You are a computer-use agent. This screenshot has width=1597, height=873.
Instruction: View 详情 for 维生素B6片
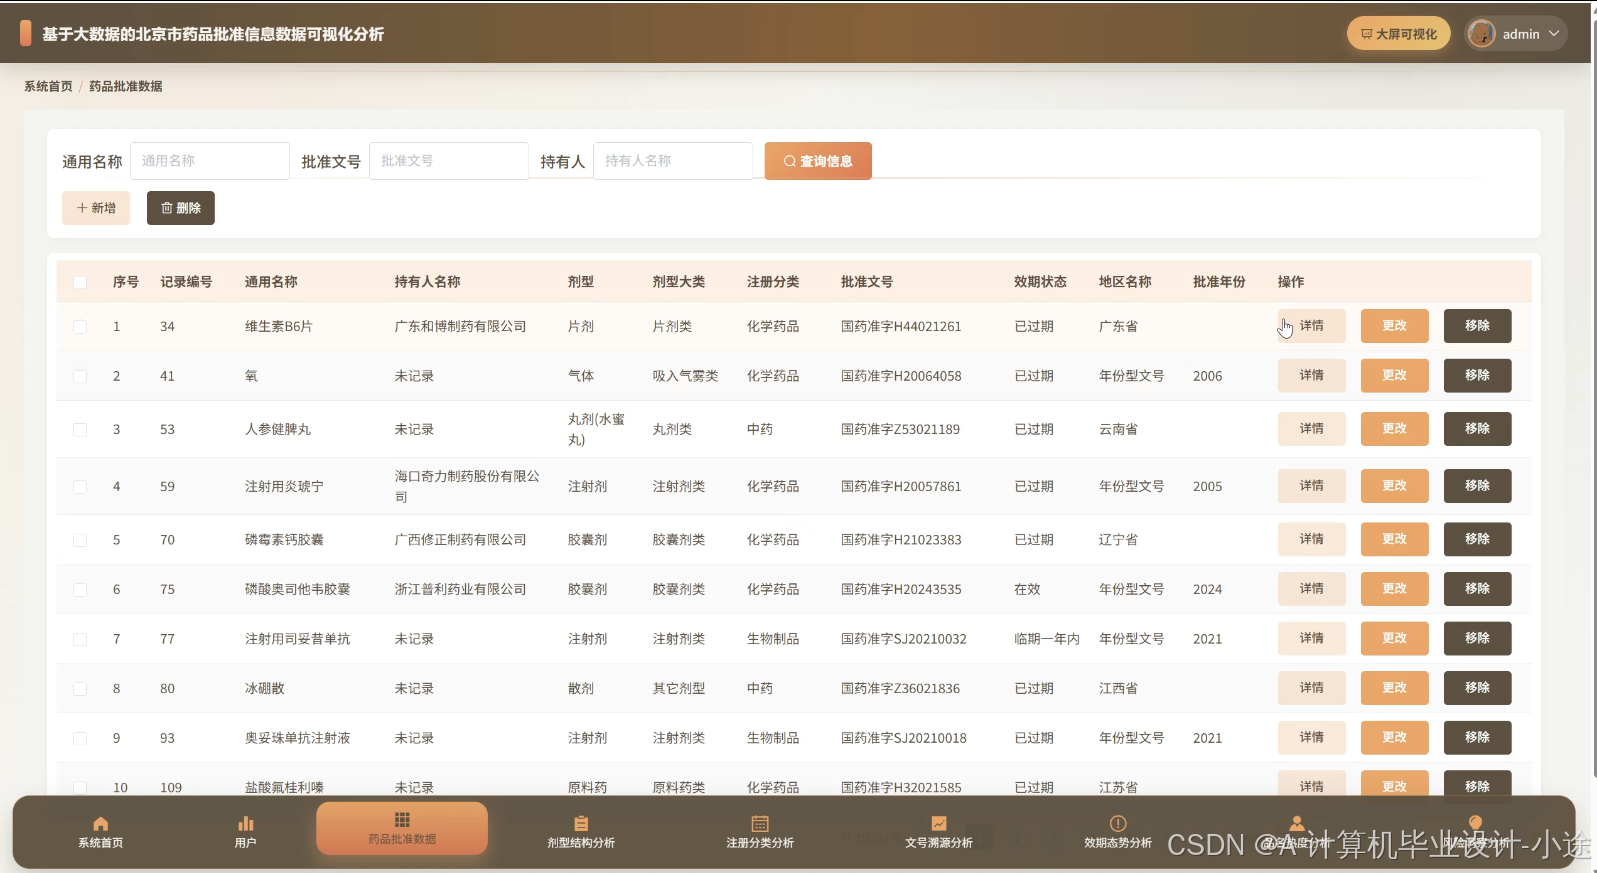1311,326
